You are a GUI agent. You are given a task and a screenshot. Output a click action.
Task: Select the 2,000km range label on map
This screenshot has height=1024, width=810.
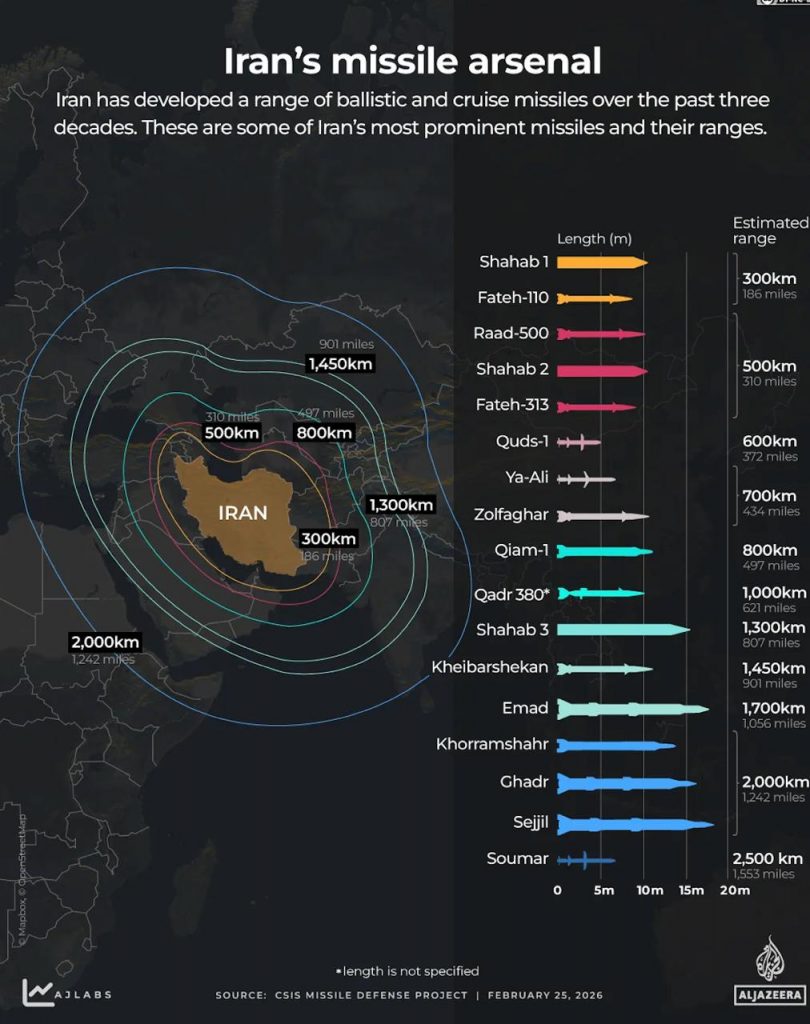pos(105,641)
